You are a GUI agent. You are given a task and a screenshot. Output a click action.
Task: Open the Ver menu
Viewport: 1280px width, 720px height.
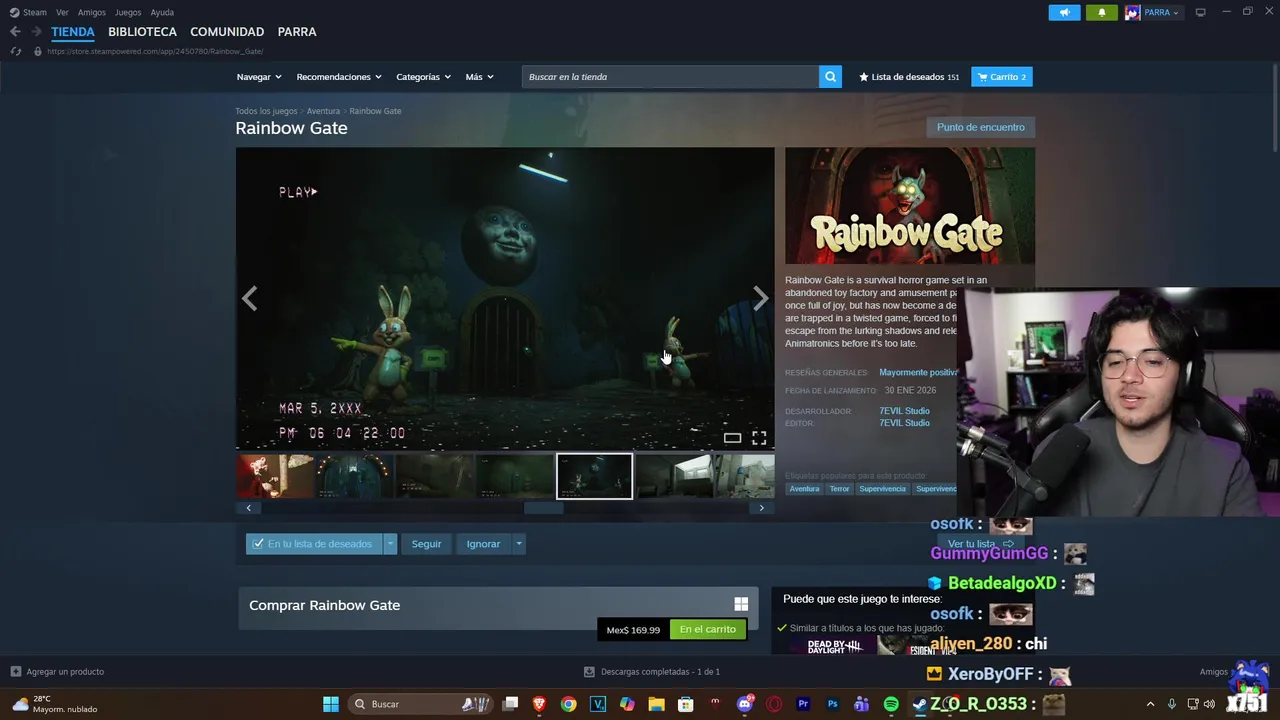tap(63, 12)
